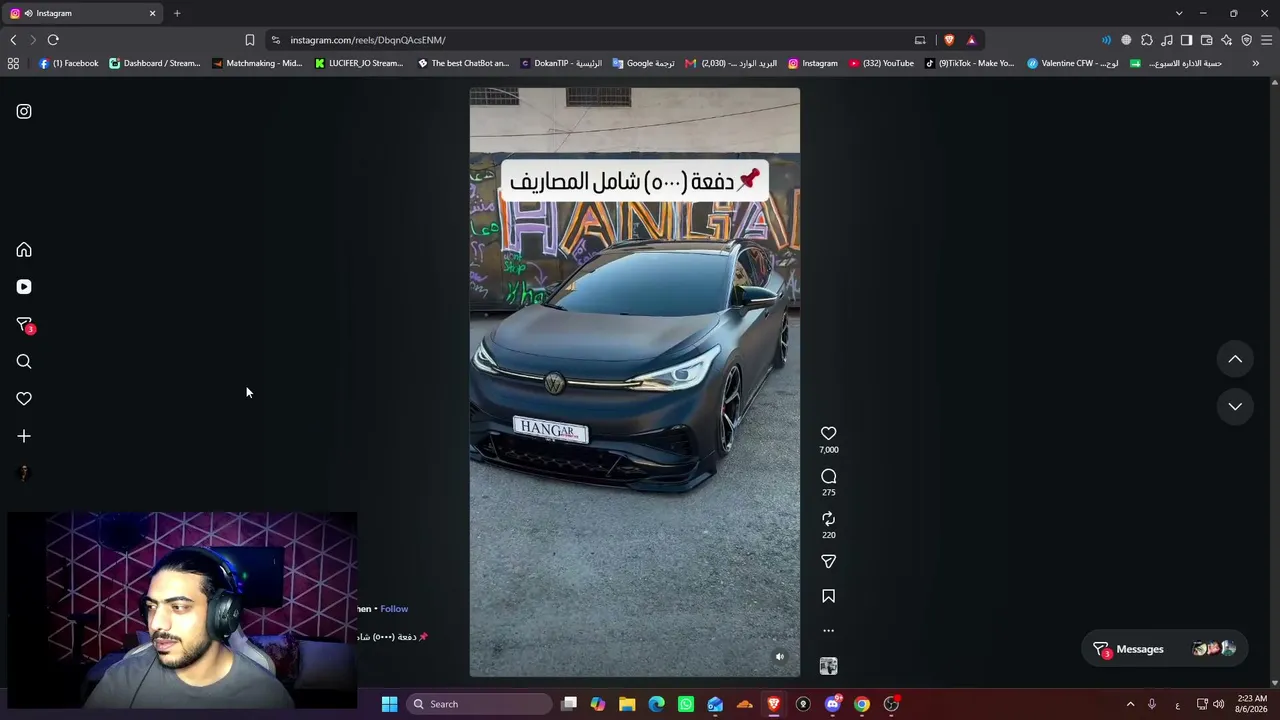The width and height of the screenshot is (1280, 720).
Task: Select the Instagram browser tab
Action: coord(84,13)
